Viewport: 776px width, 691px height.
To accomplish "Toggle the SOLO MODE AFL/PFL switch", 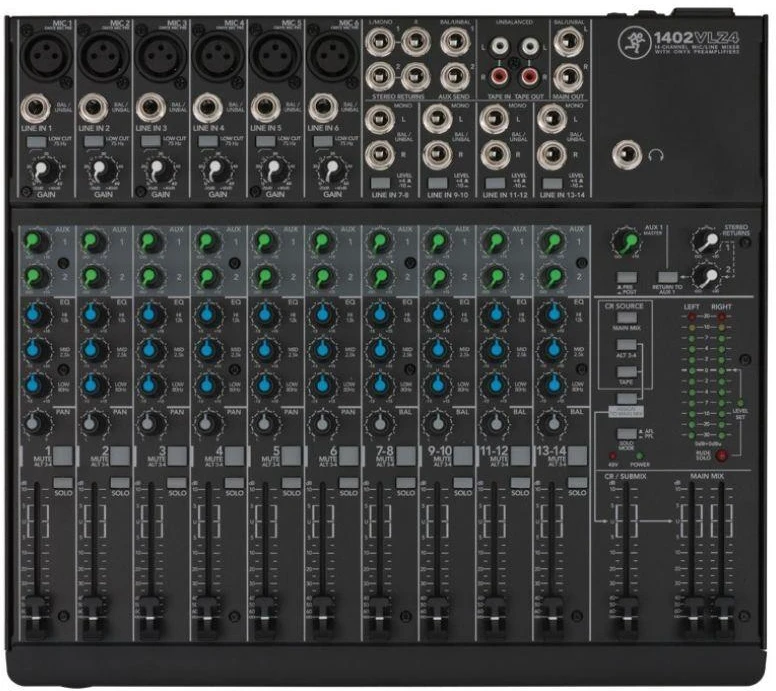I will (627, 434).
